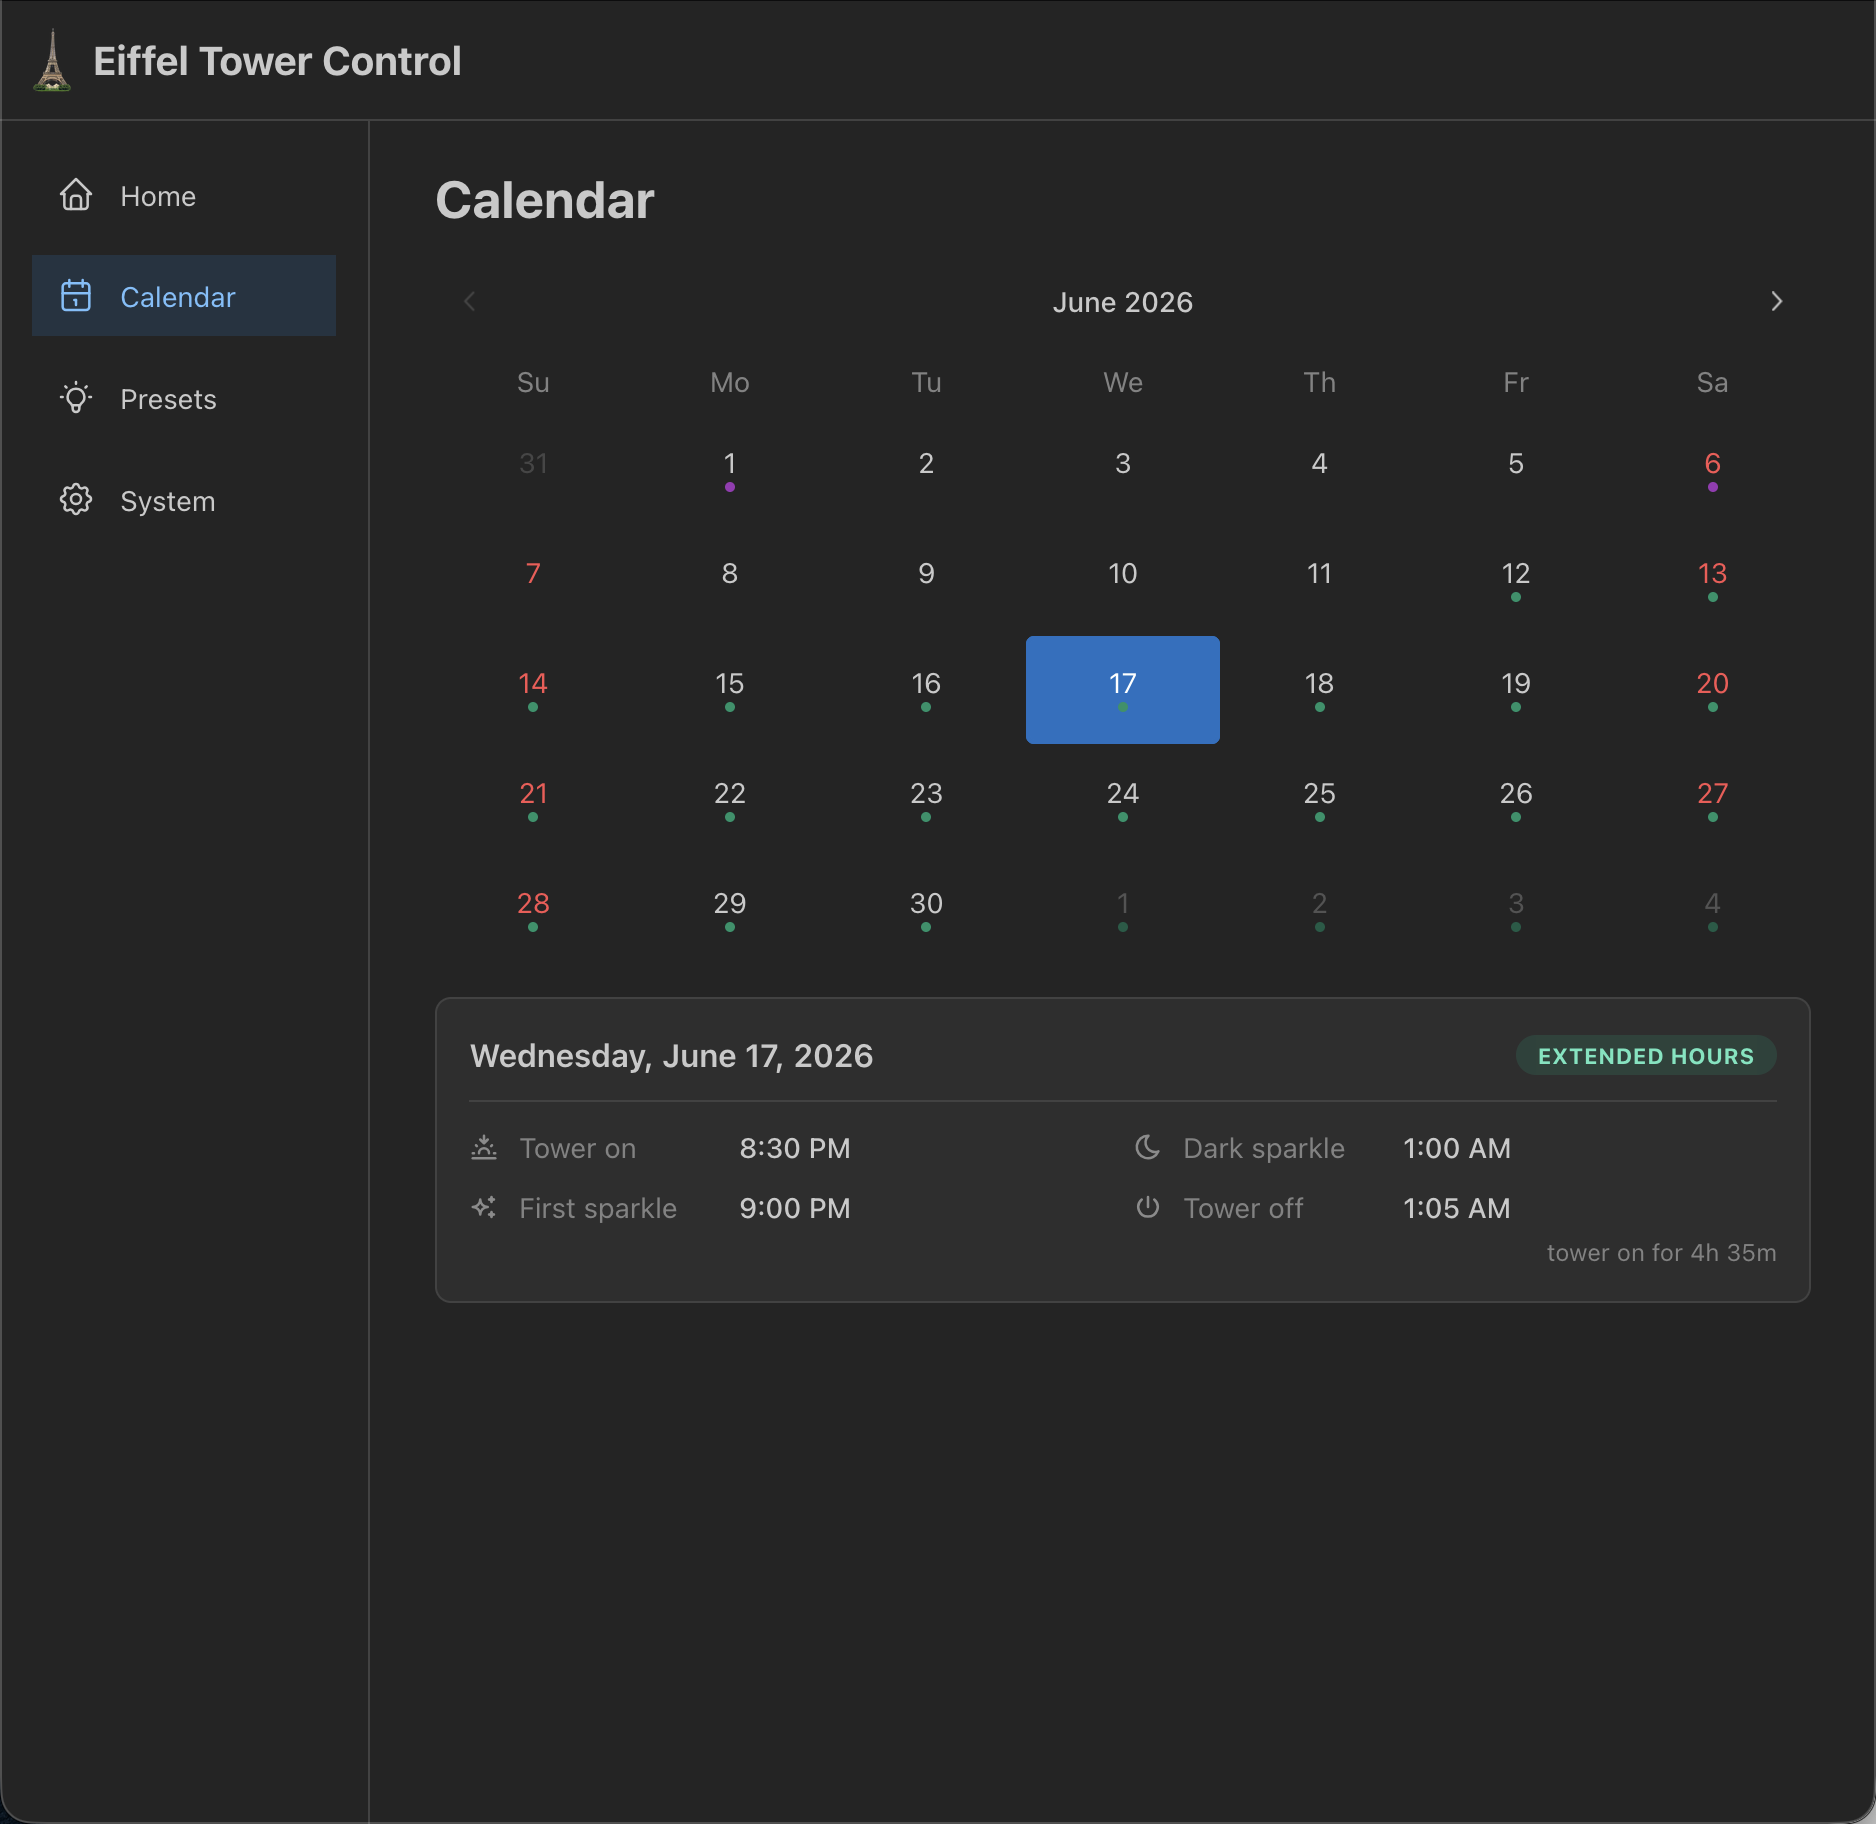Select June 1 on the calendar
1876x1824 pixels.
point(730,470)
